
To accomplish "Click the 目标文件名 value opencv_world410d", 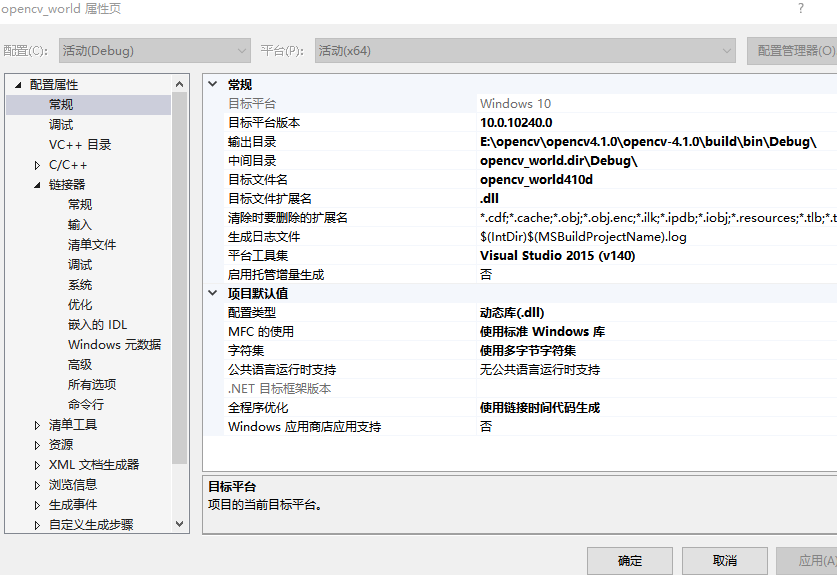I will [536, 179].
